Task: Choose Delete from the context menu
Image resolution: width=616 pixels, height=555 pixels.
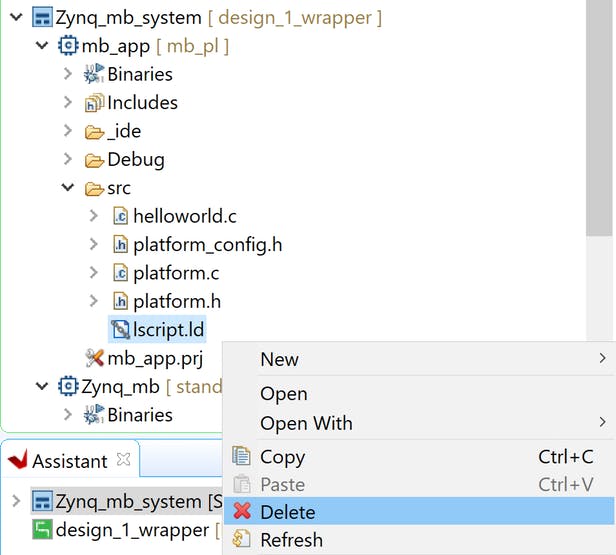Action: (288, 512)
